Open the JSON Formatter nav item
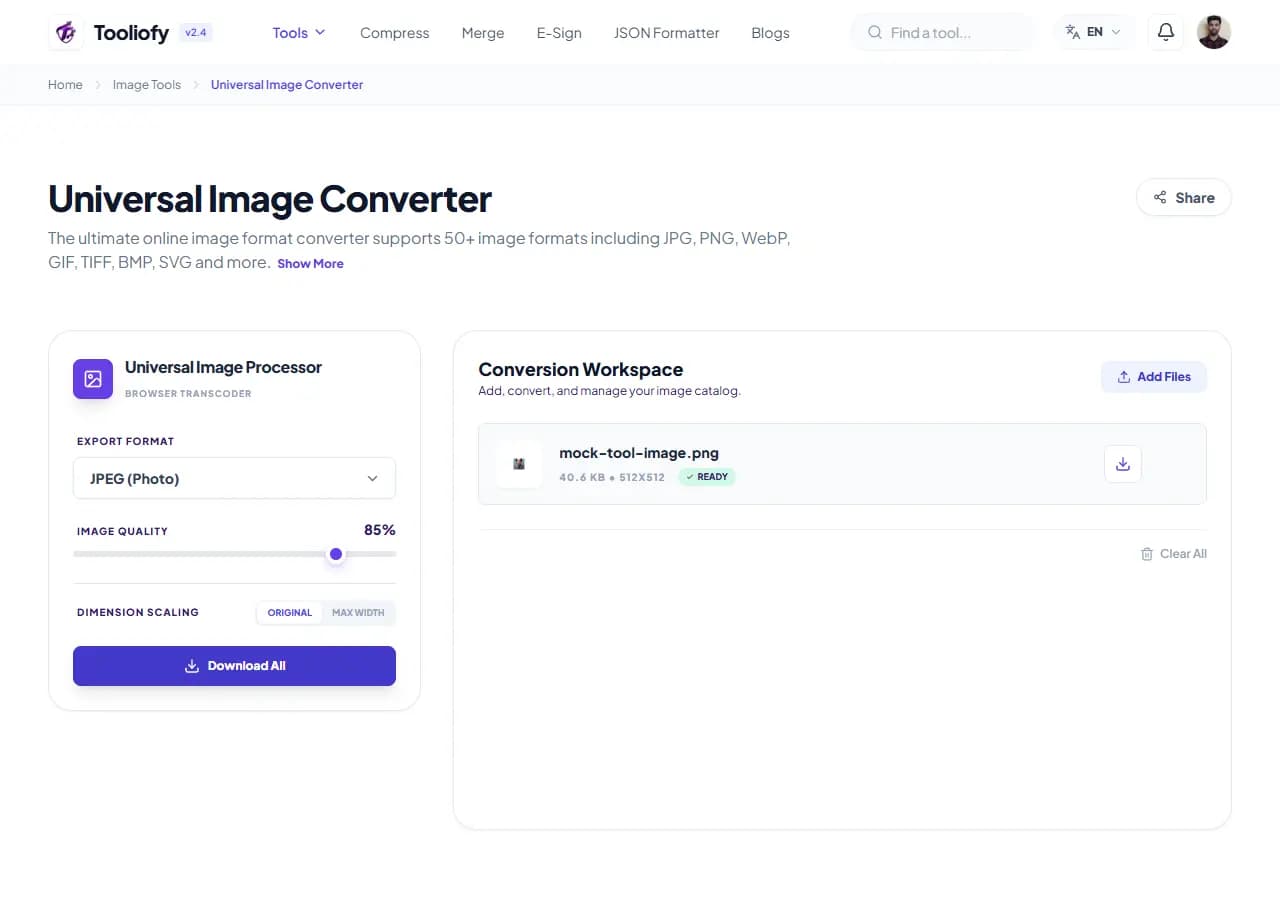 point(666,33)
